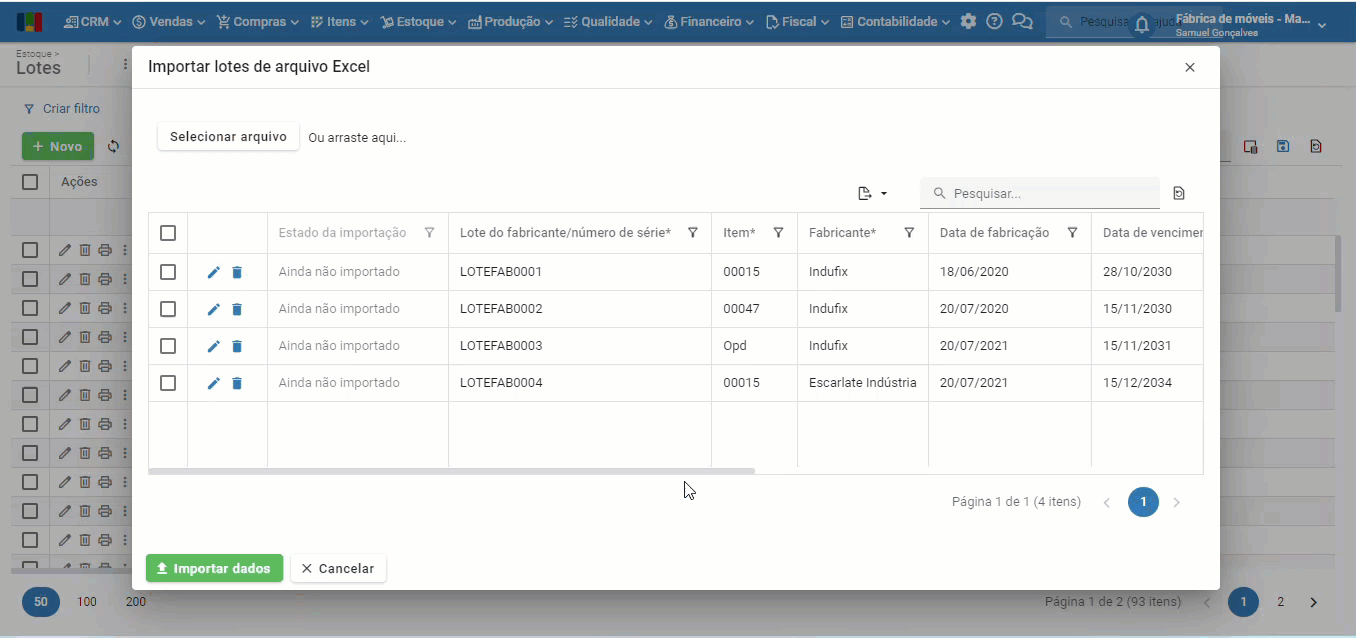1356x638 pixels.
Task: Edit the LOTEFAB0001 row with pencil icon
Action: click(213, 272)
